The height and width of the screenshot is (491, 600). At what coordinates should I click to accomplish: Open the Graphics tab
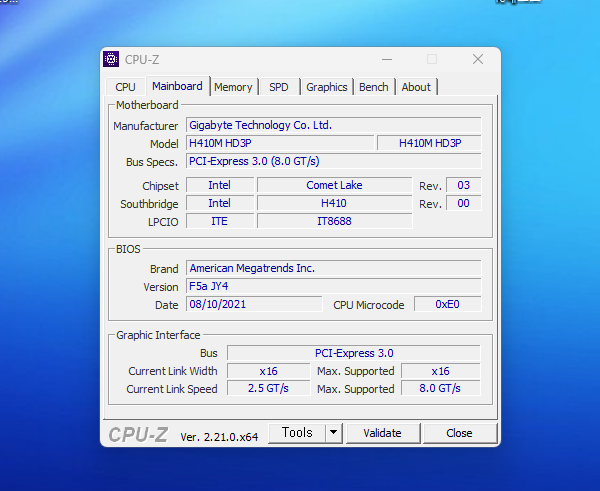[x=327, y=87]
